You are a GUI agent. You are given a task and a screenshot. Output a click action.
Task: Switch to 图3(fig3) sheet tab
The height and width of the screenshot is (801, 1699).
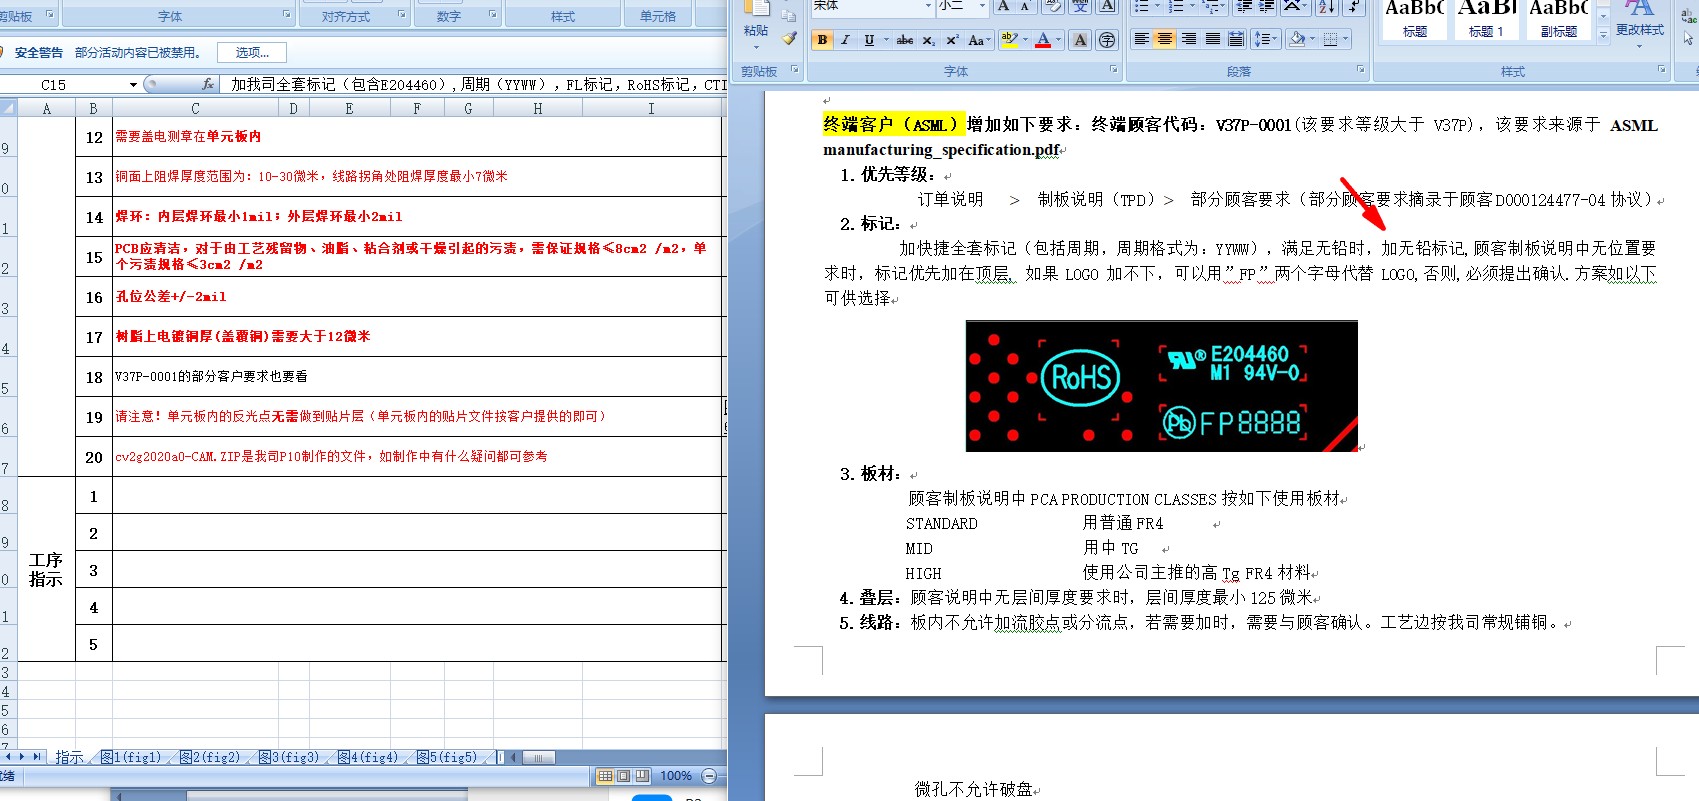pyautogui.click(x=289, y=757)
